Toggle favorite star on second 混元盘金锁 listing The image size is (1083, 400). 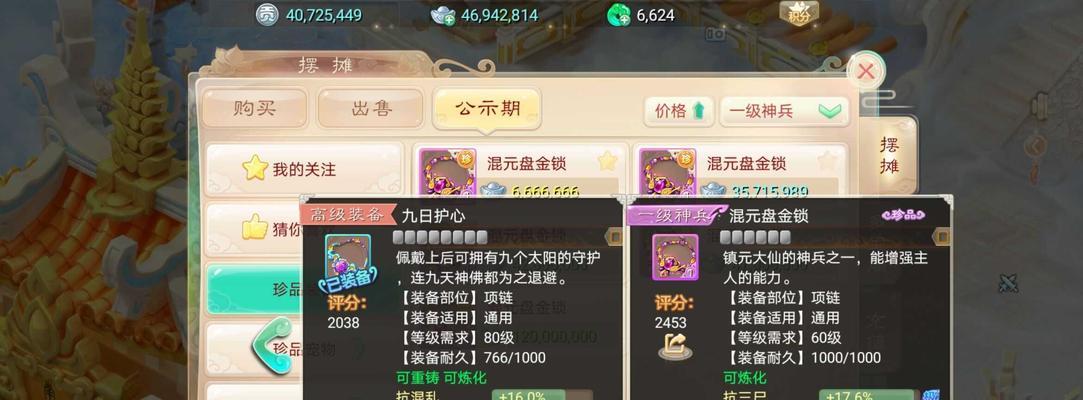point(827,162)
